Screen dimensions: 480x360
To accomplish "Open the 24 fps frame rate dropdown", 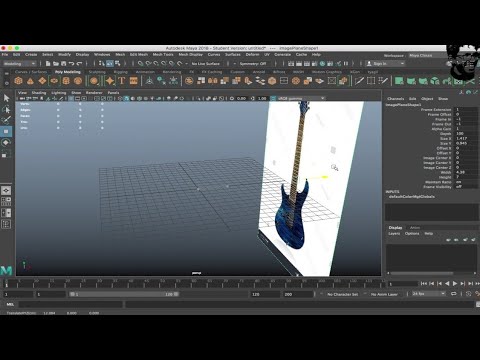I will (x=428, y=294).
